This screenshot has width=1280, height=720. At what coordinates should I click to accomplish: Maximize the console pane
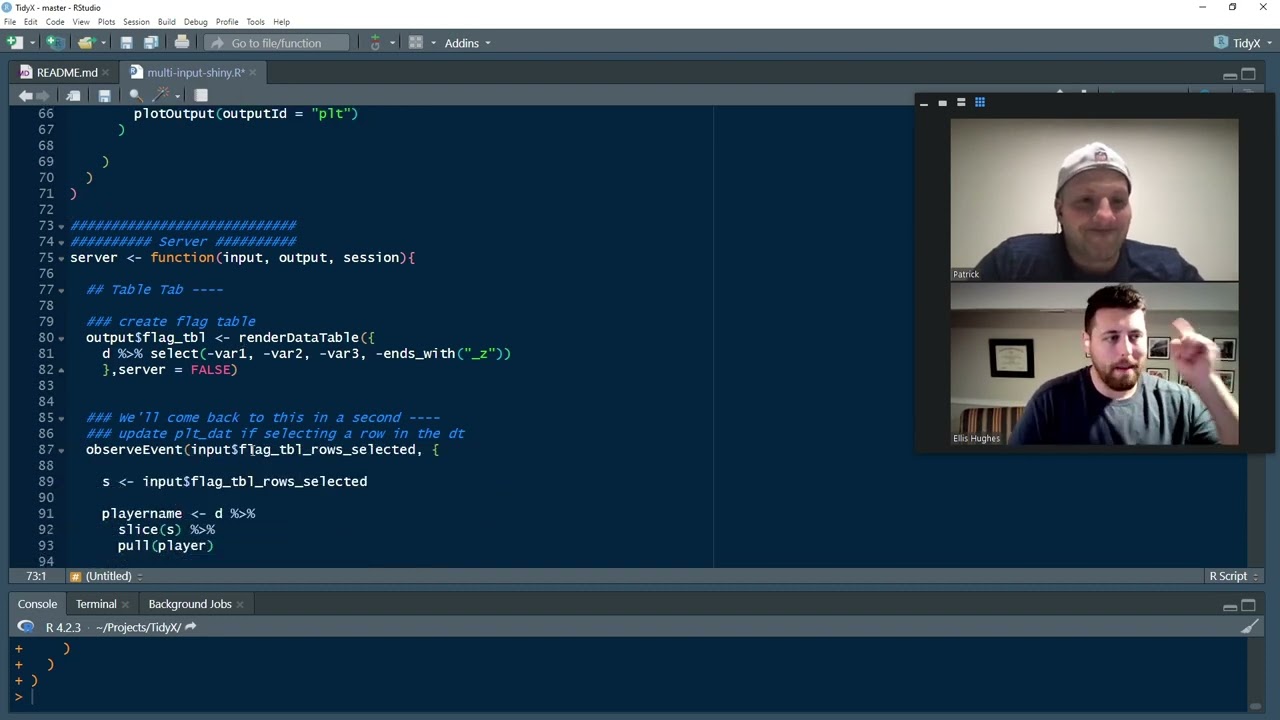point(1248,606)
